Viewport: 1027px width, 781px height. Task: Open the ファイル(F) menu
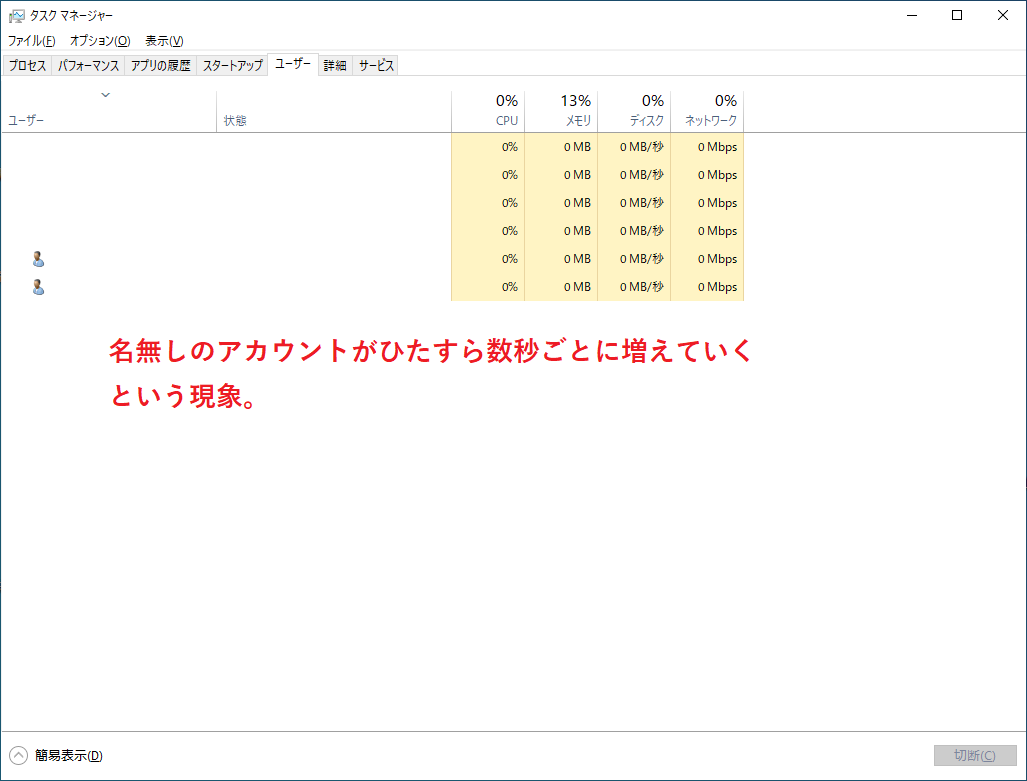(31, 41)
